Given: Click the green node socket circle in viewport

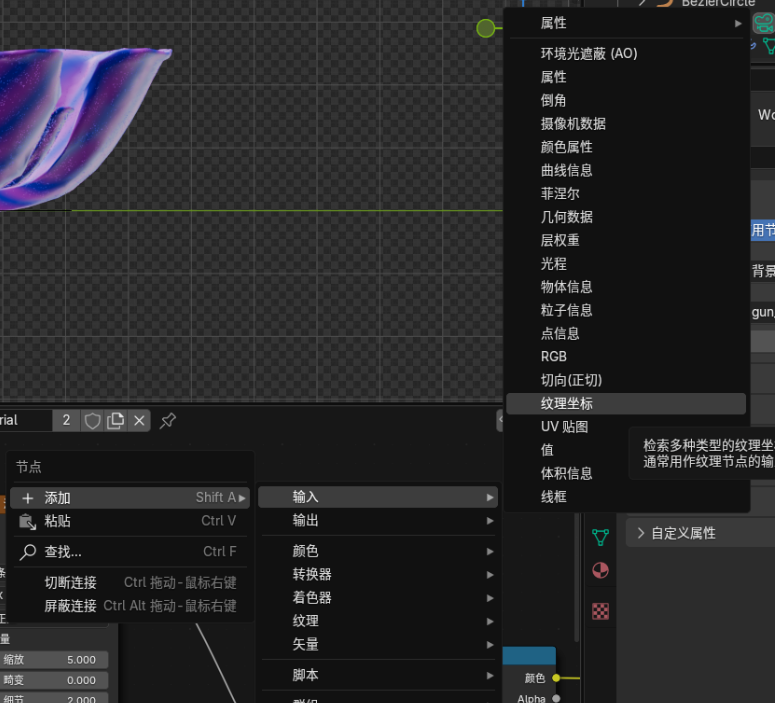Looking at the screenshot, I should click(485, 28).
